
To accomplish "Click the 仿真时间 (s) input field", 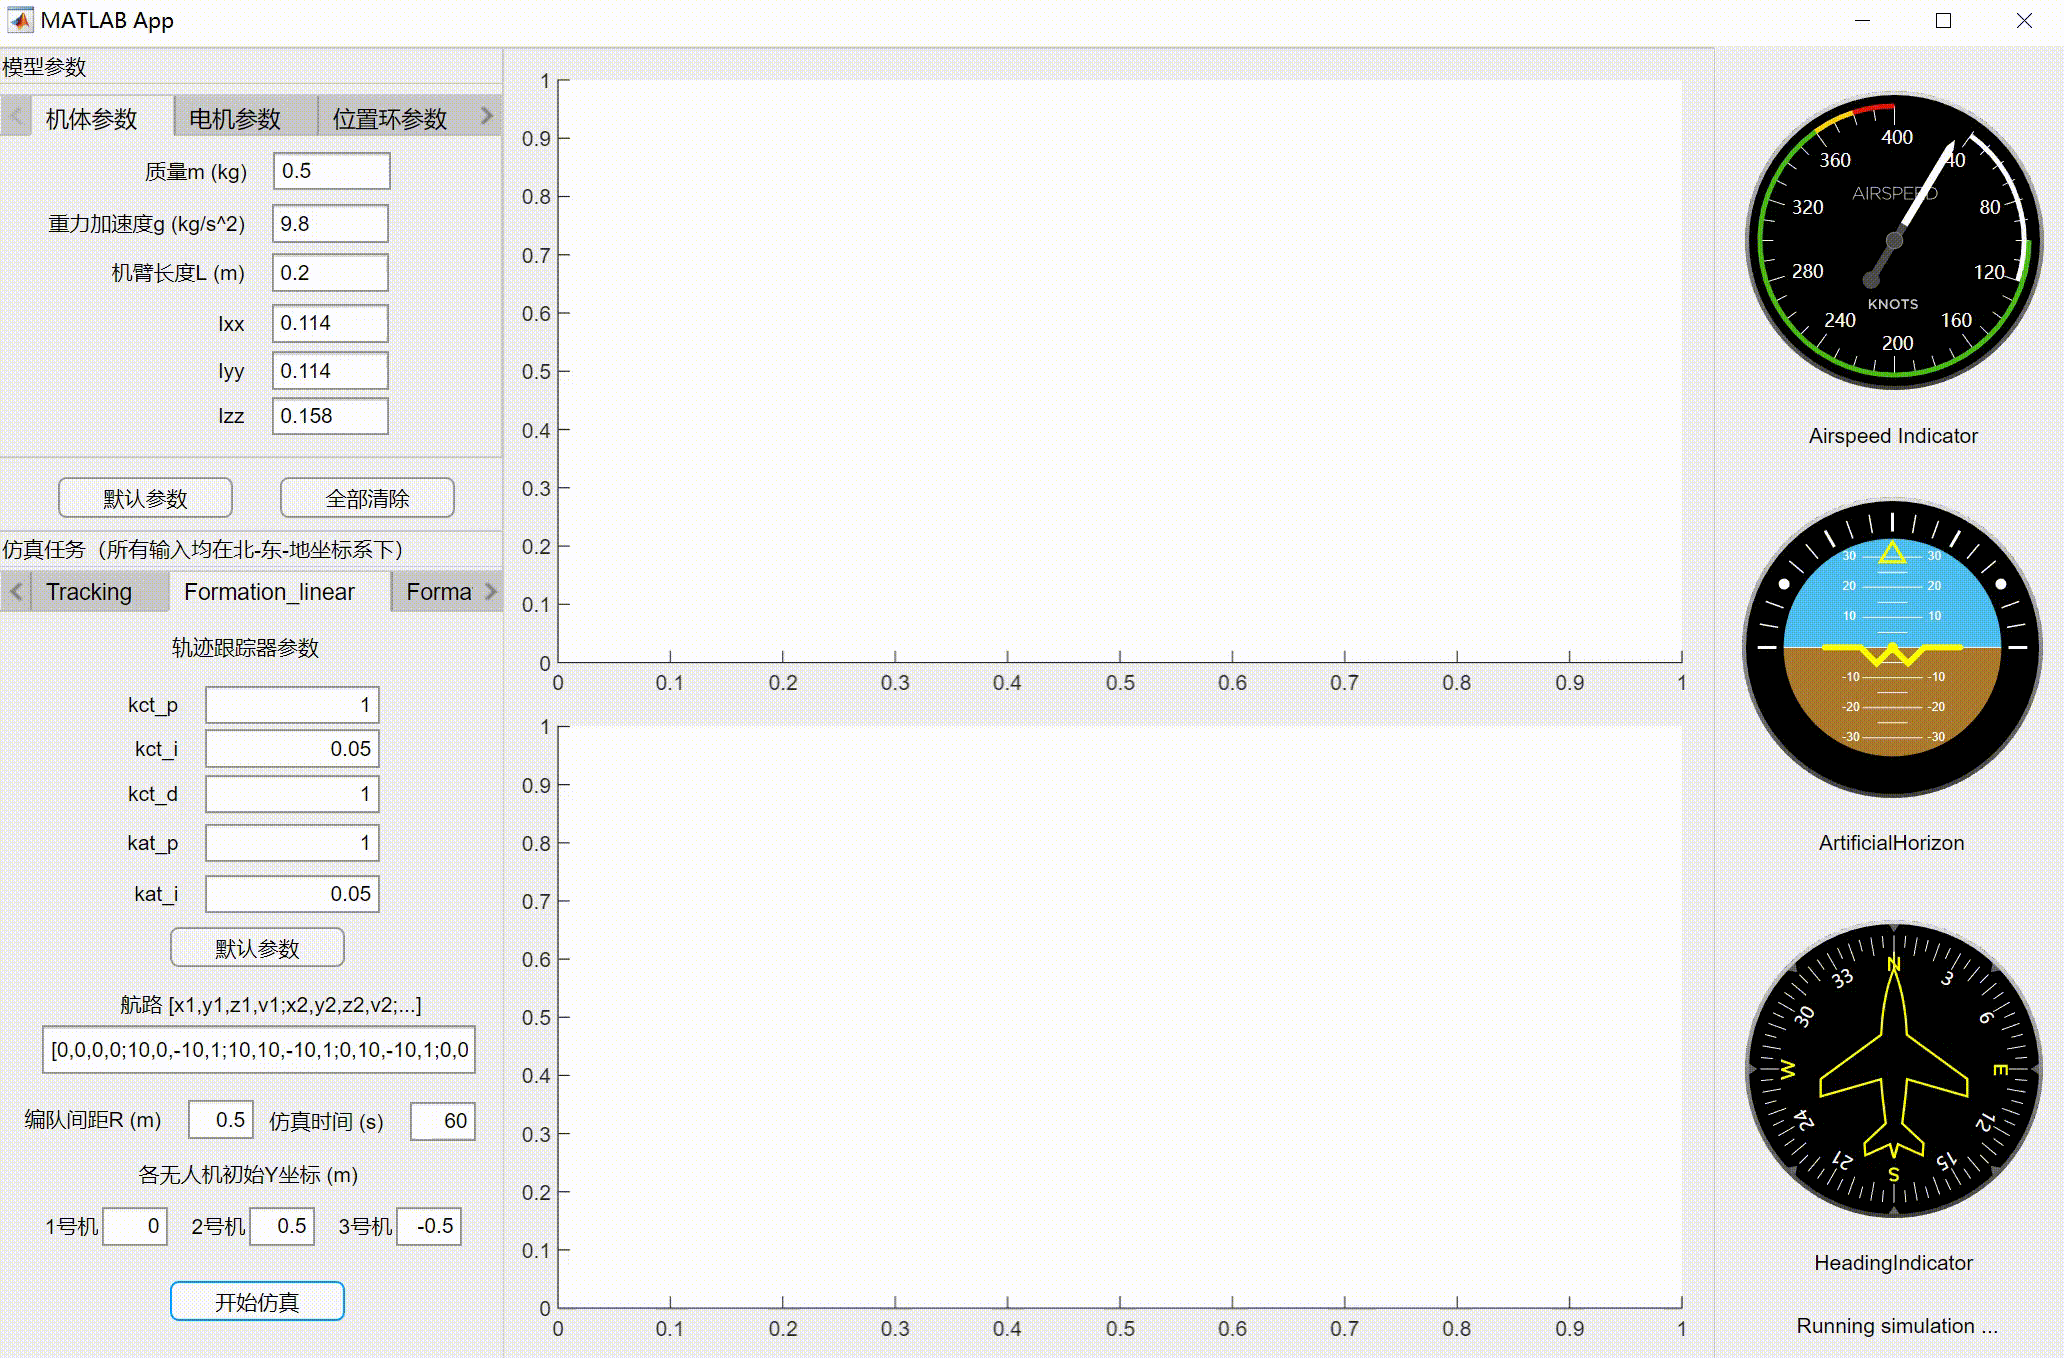I will [x=442, y=1121].
